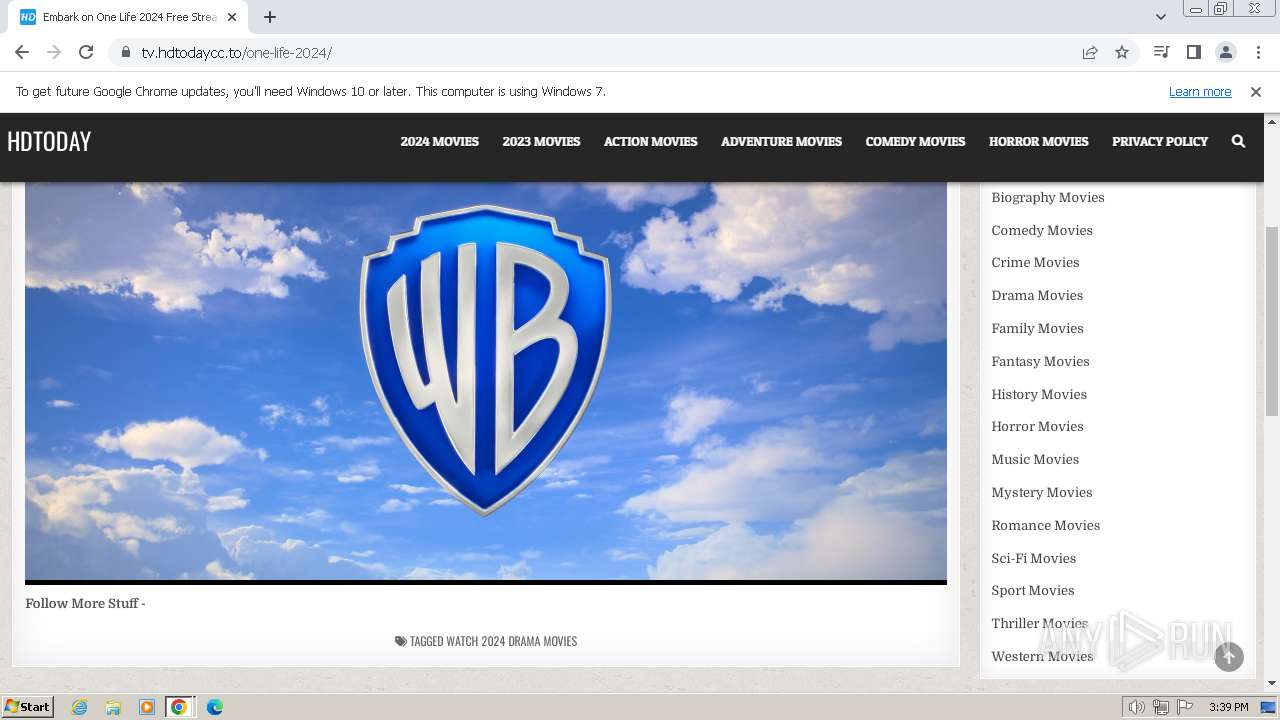Click the padlock site info icon
Image resolution: width=1280 pixels, height=720 pixels.
[x=126, y=52]
